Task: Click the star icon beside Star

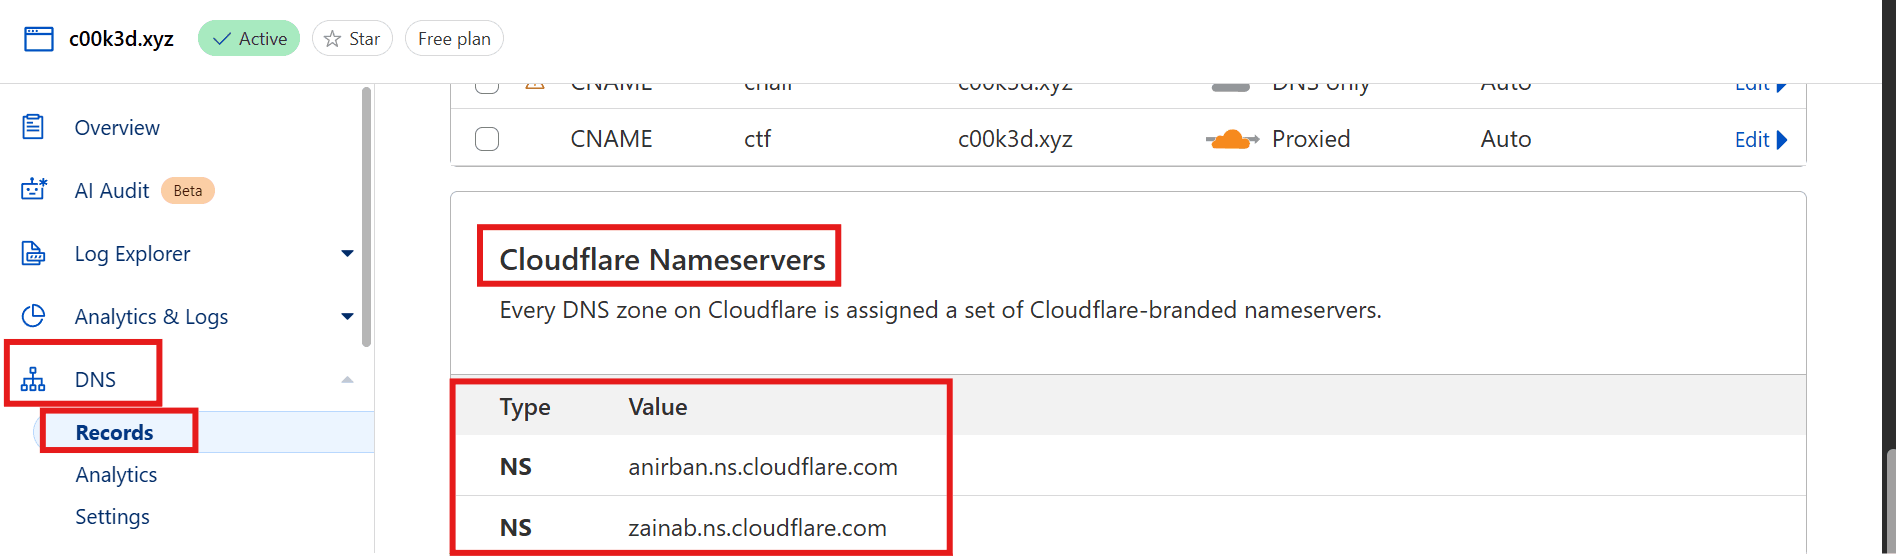Action: [x=333, y=39]
